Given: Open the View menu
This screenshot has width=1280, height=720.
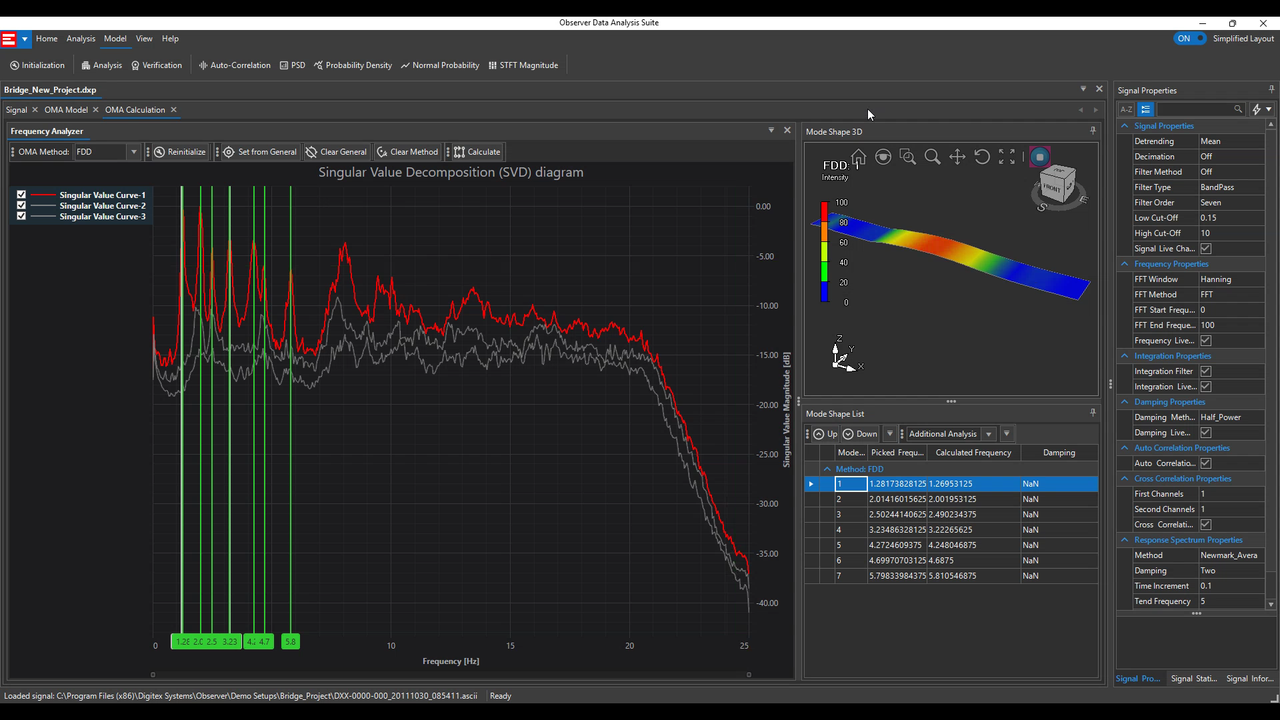Looking at the screenshot, I should pos(144,39).
